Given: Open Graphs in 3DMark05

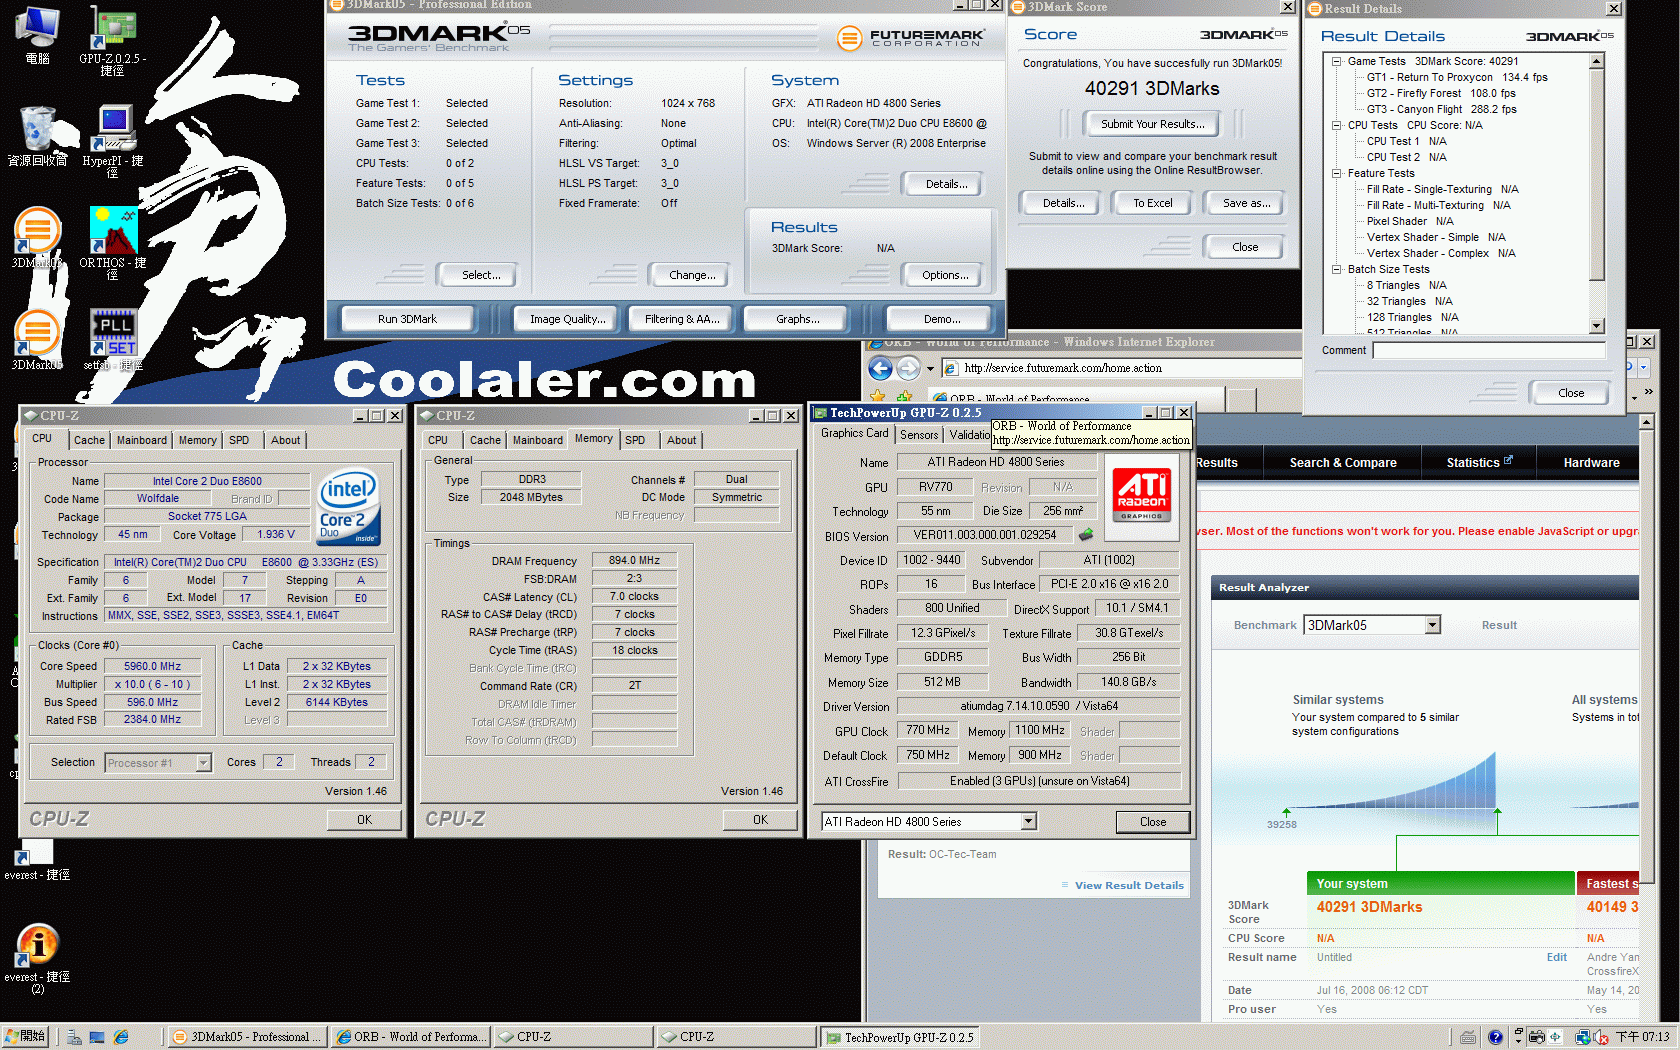Looking at the screenshot, I should (797, 319).
